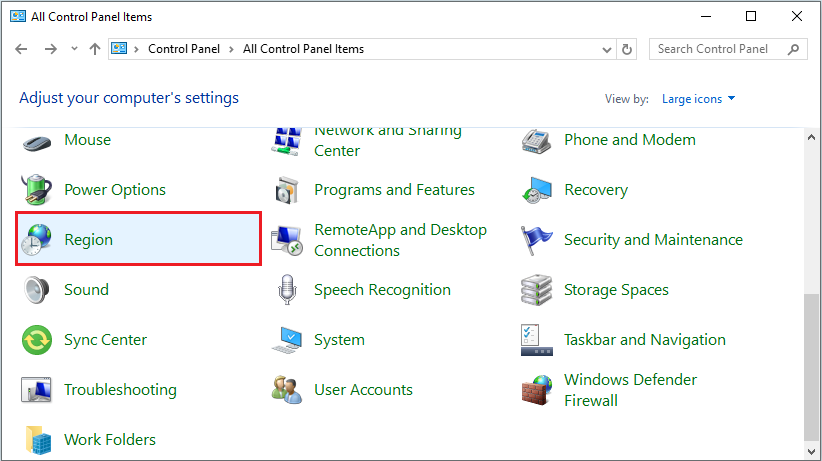Image resolution: width=822 pixels, height=461 pixels.
Task: Open the 'View by: Large icons' dropdown
Action: tap(698, 99)
